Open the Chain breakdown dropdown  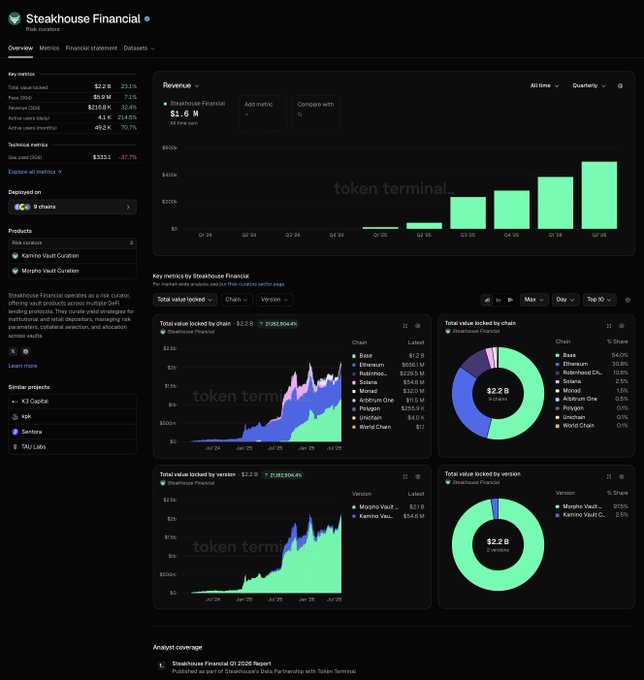(x=236, y=300)
